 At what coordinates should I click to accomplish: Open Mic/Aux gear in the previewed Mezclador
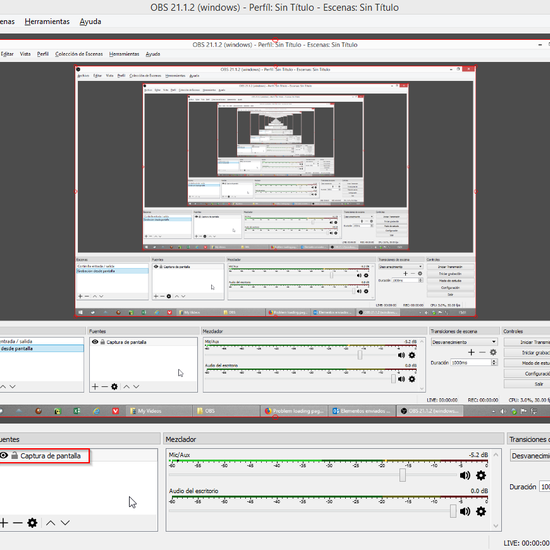pyautogui.click(x=412, y=355)
